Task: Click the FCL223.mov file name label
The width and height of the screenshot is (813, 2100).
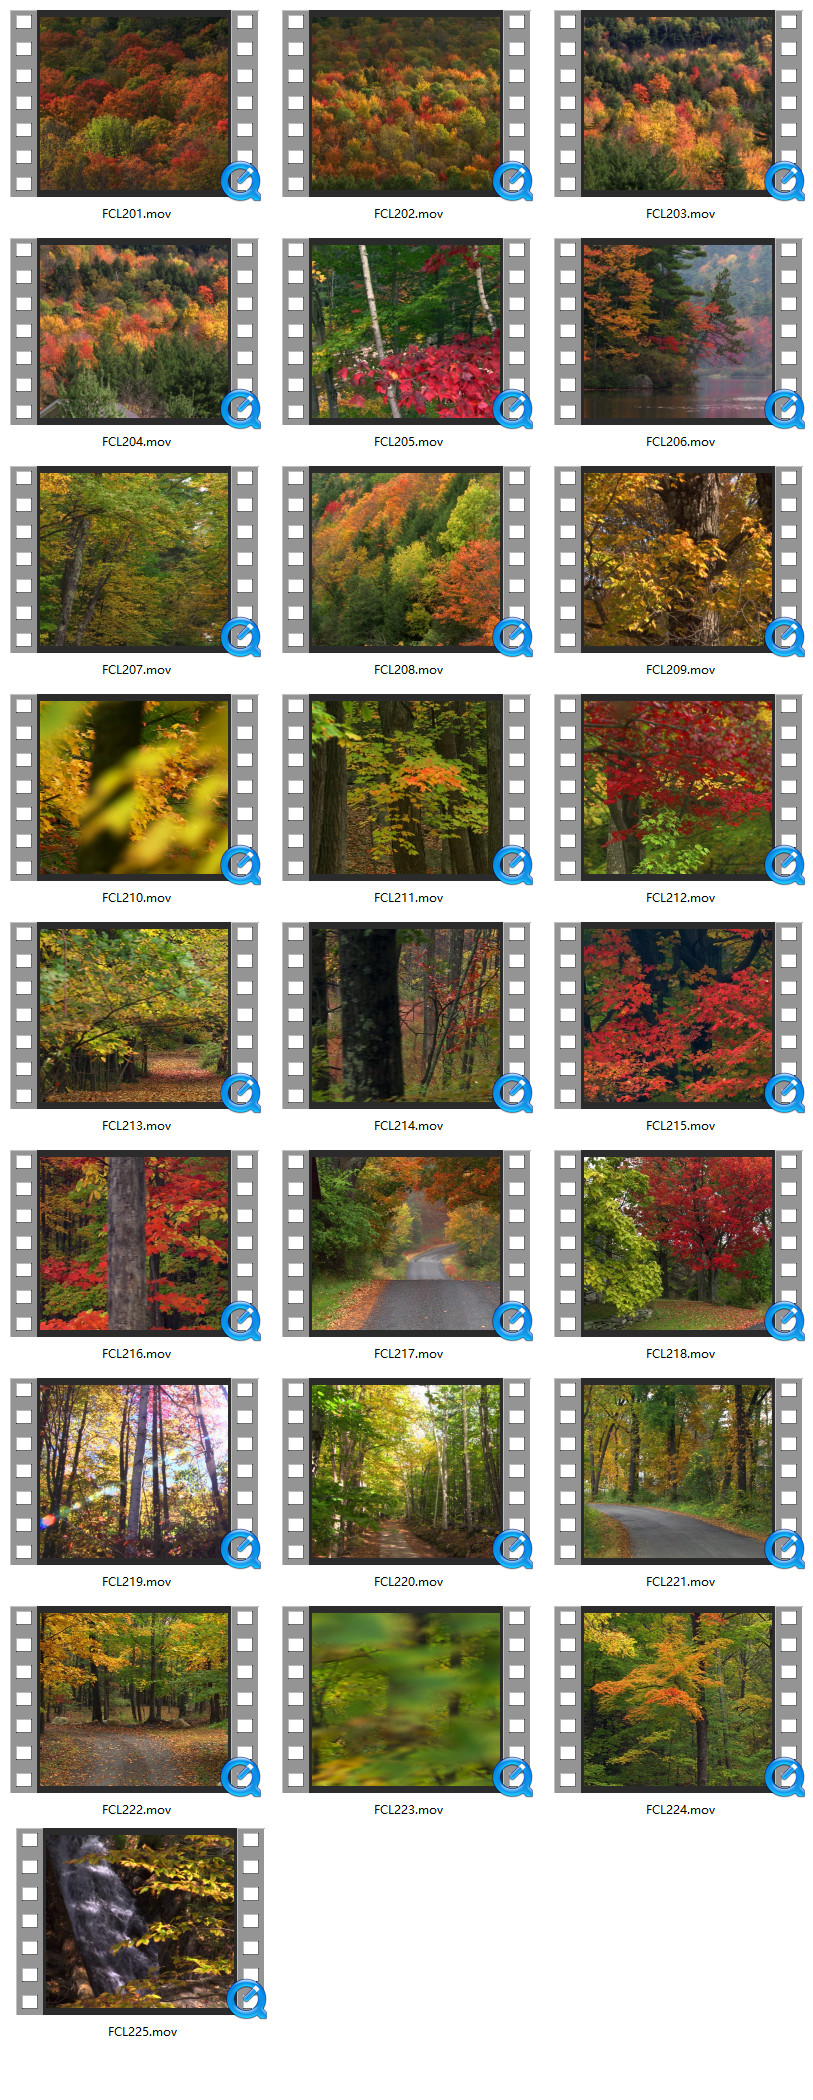Action: click(x=409, y=1810)
